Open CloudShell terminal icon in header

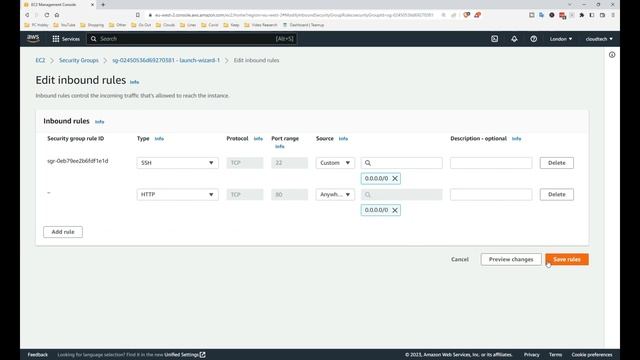click(x=494, y=39)
